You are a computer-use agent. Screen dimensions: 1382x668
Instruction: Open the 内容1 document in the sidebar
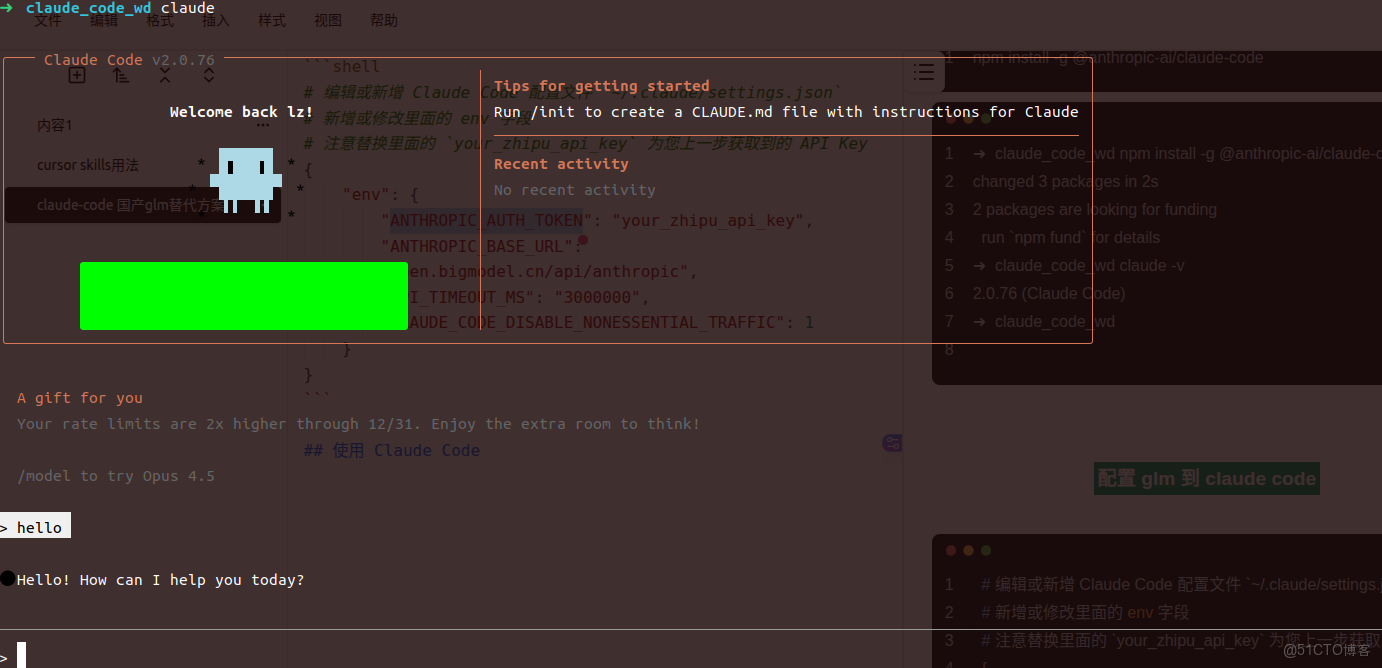coord(55,125)
